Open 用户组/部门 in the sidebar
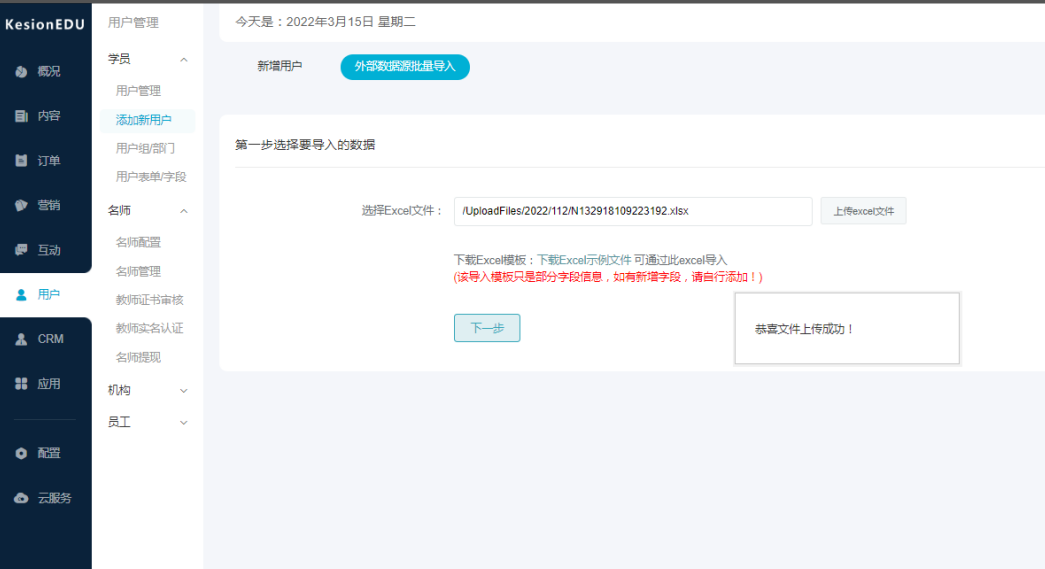 (x=145, y=148)
